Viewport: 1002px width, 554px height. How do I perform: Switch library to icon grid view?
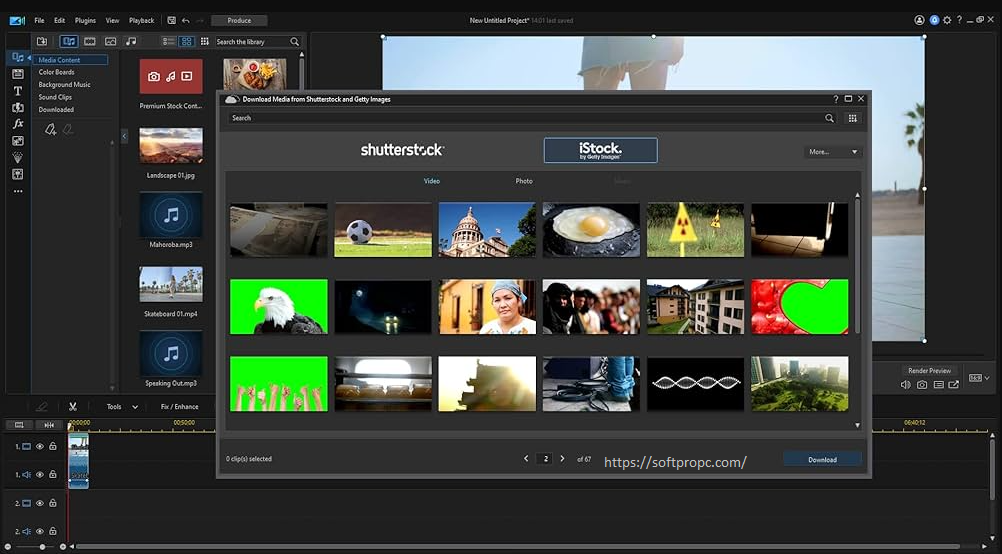pyautogui.click(x=187, y=42)
